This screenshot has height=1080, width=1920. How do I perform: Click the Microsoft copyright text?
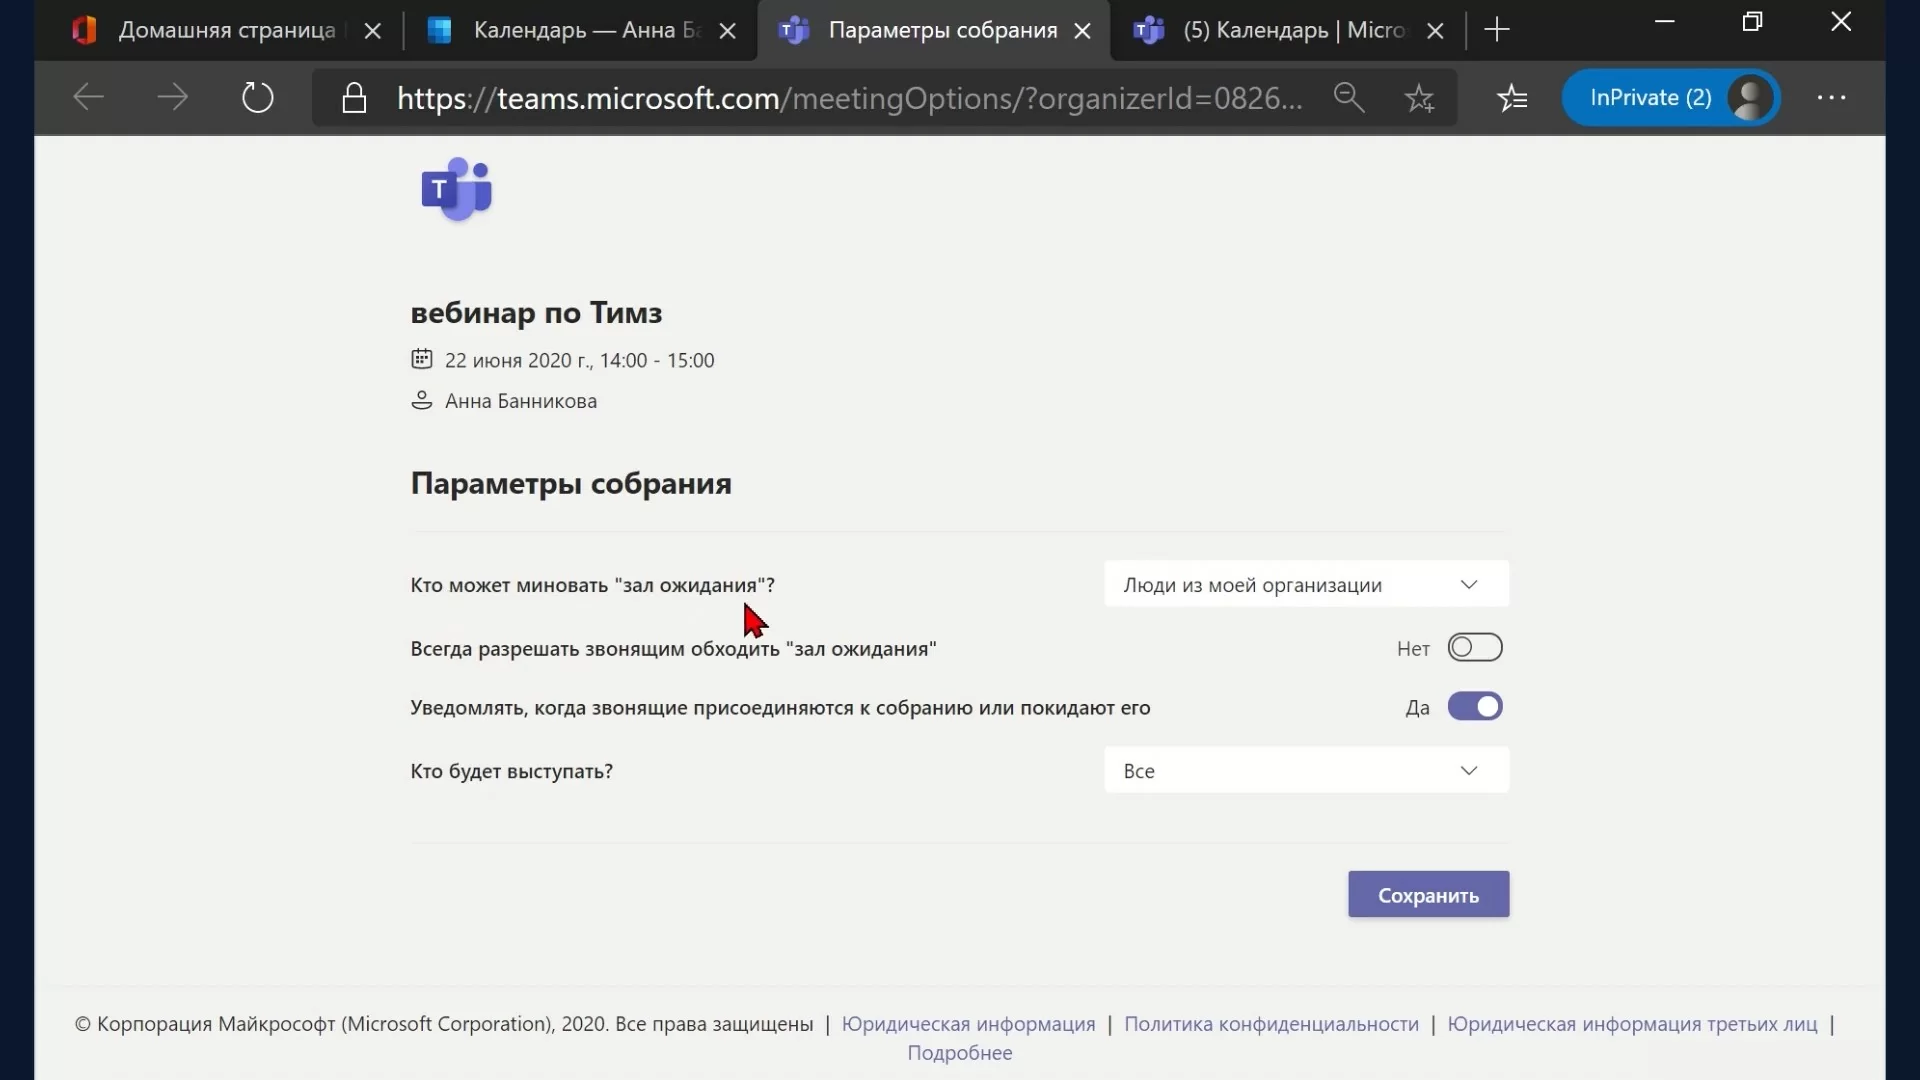(x=444, y=1023)
